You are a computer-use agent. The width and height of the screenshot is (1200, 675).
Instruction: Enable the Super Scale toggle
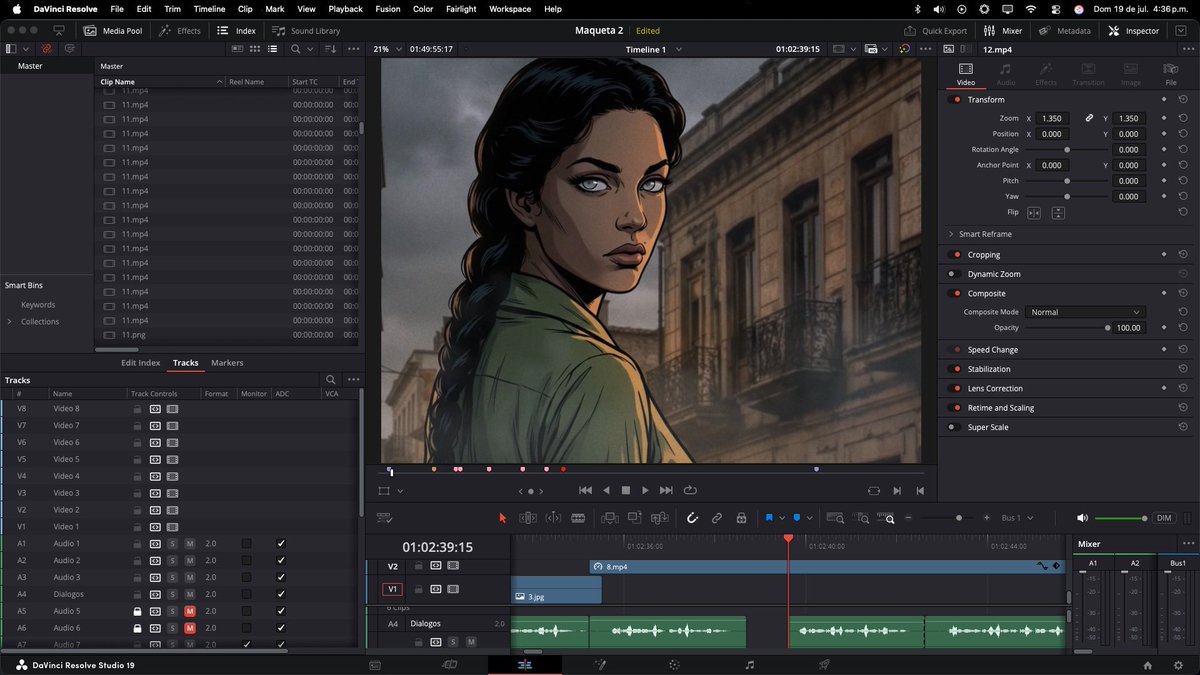click(956, 427)
